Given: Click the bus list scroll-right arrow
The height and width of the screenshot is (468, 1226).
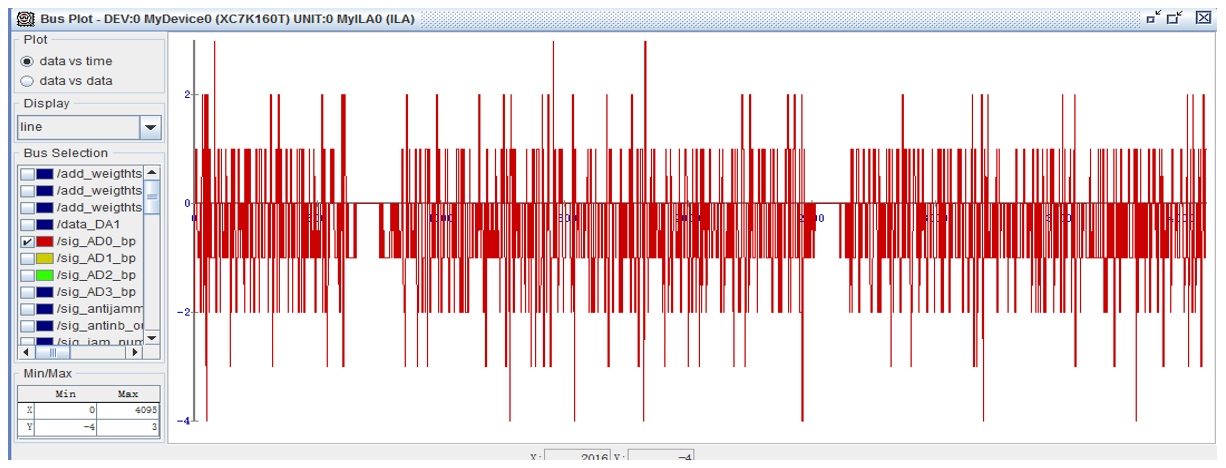Looking at the screenshot, I should 135,352.
